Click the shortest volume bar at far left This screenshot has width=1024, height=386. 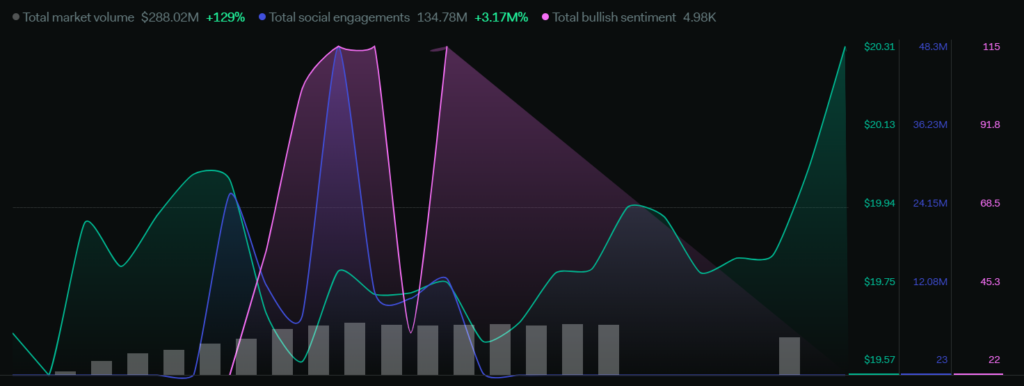(x=65, y=373)
